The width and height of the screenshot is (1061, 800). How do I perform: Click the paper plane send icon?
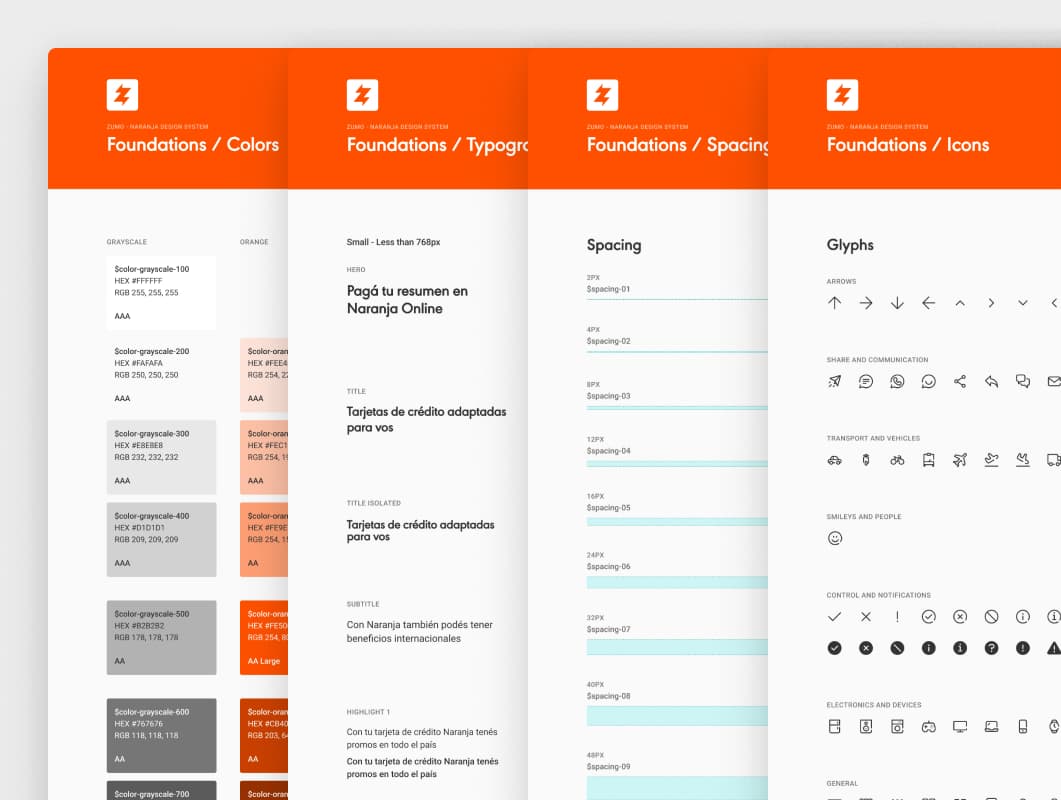(833, 381)
